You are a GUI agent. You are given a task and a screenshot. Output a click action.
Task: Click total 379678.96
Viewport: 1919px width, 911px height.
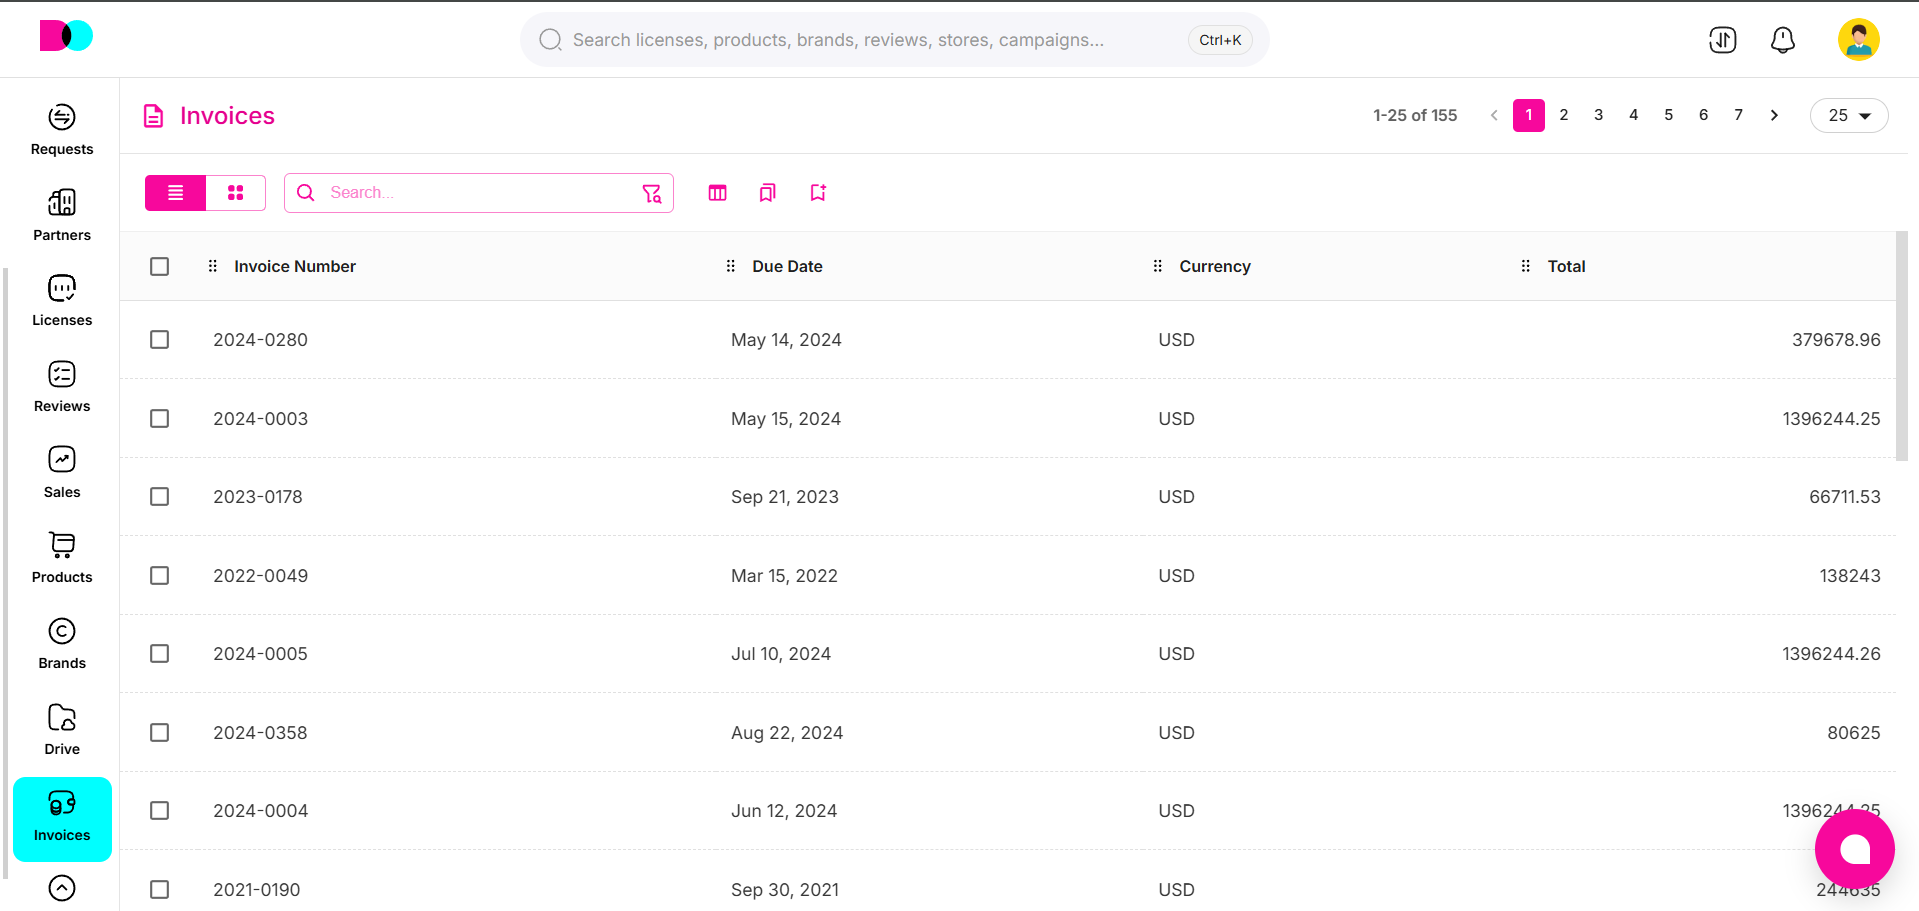point(1836,340)
